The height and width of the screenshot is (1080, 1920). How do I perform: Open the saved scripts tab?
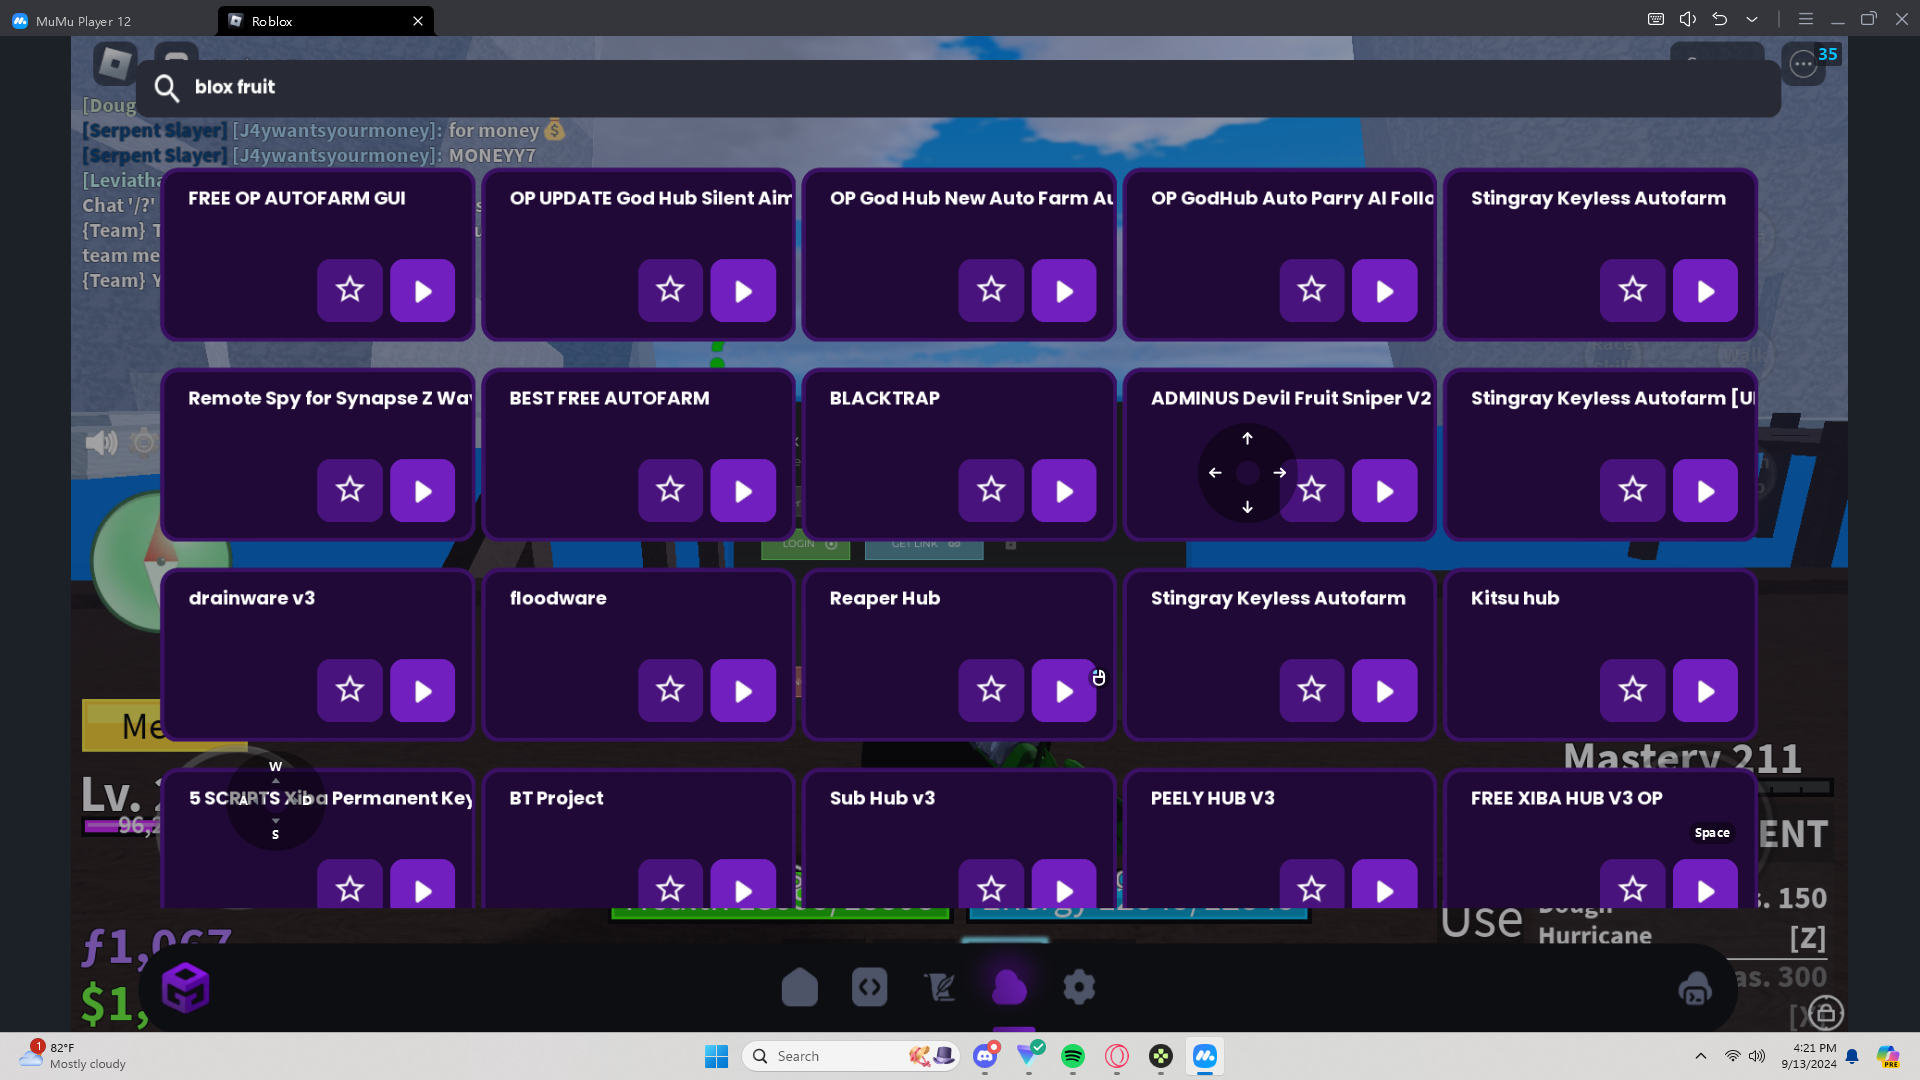pyautogui.click(x=940, y=988)
